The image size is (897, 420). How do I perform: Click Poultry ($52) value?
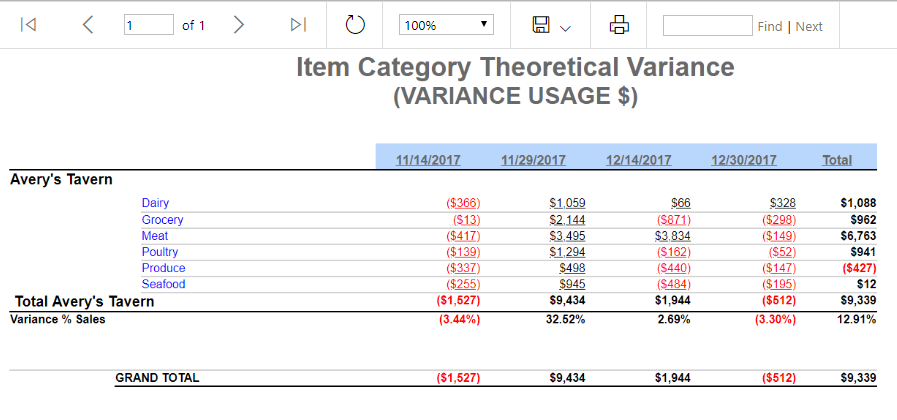[783, 252]
